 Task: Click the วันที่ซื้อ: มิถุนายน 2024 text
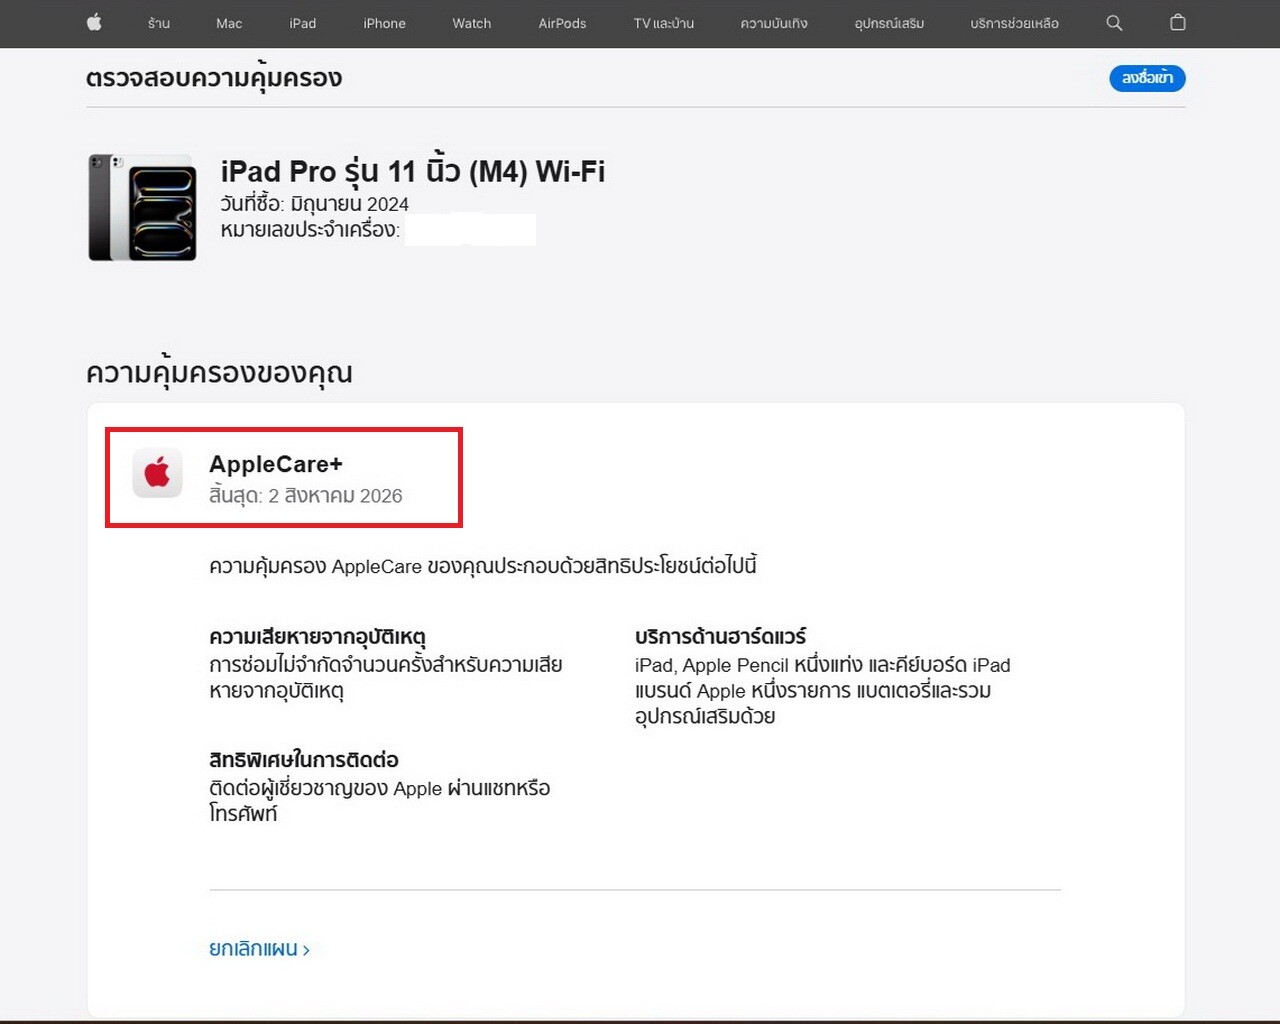point(314,204)
